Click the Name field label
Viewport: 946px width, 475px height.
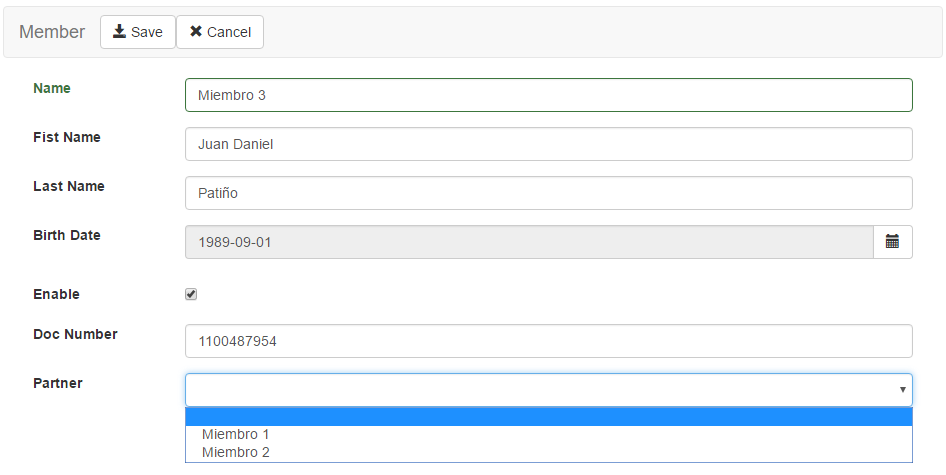click(52, 88)
